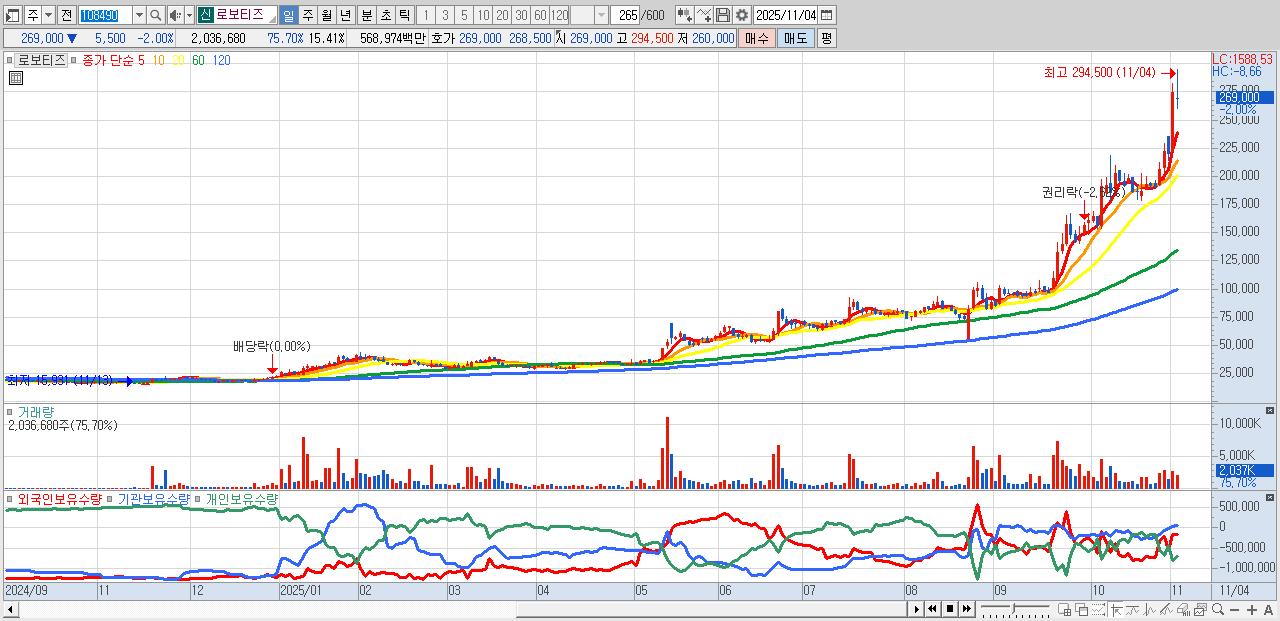
Task: Click the overlapping windows icon
Action: pyautogui.click(x=1081, y=609)
